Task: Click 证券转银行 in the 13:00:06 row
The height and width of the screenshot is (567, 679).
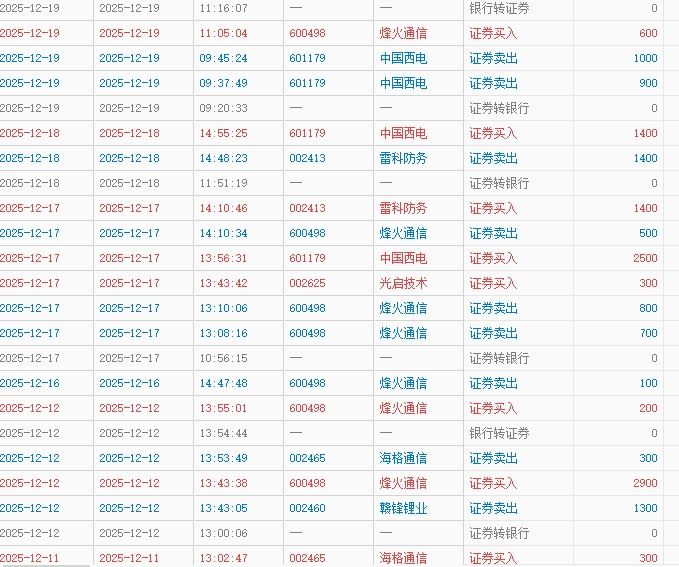Action: 499,534
